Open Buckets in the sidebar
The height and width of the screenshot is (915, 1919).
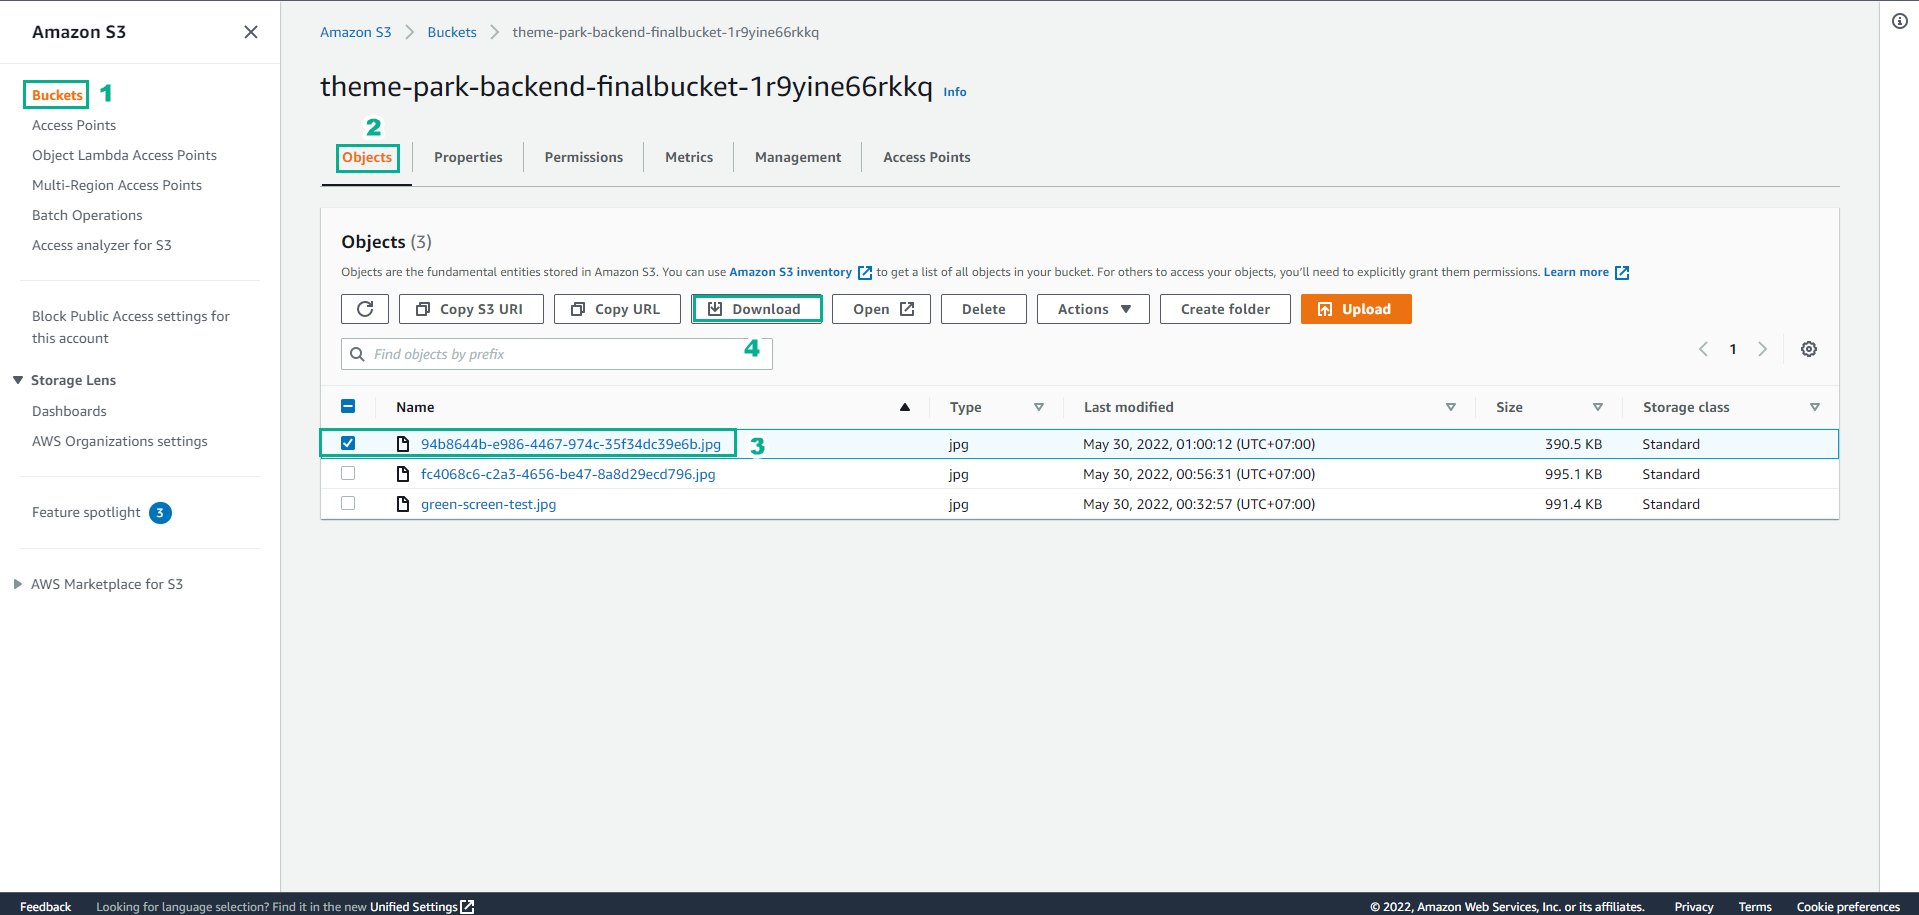(x=57, y=95)
